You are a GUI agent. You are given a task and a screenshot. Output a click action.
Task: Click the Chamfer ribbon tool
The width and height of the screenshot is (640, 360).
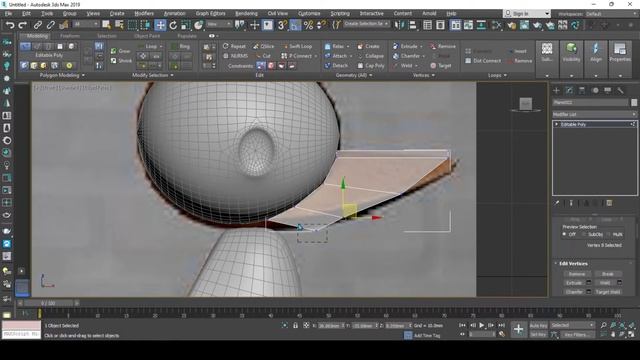[x=407, y=56]
